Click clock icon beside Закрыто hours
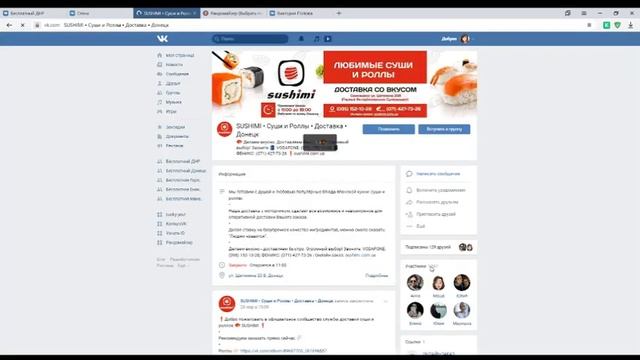This screenshot has height=360, width=640. point(222,265)
